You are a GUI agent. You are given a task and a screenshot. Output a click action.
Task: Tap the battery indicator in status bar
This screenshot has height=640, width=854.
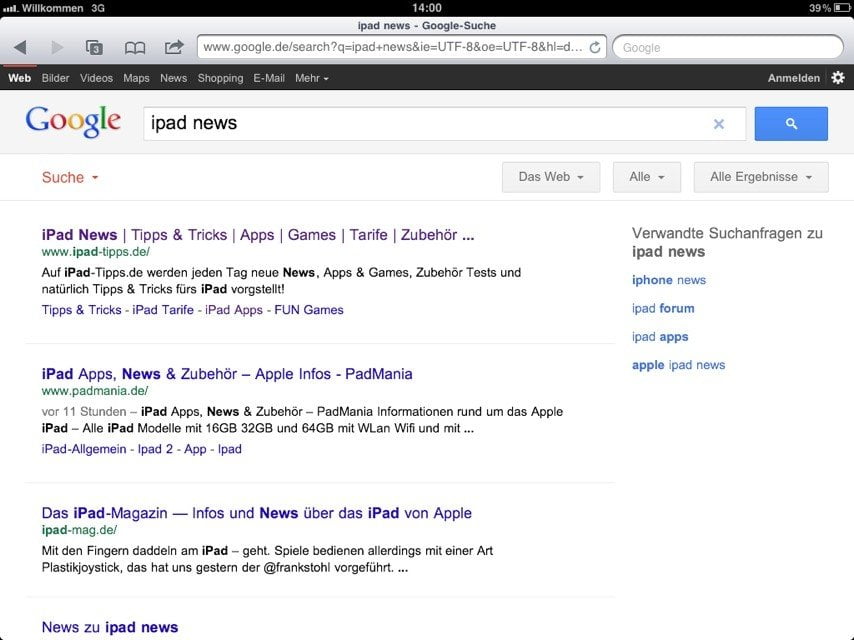point(841,8)
